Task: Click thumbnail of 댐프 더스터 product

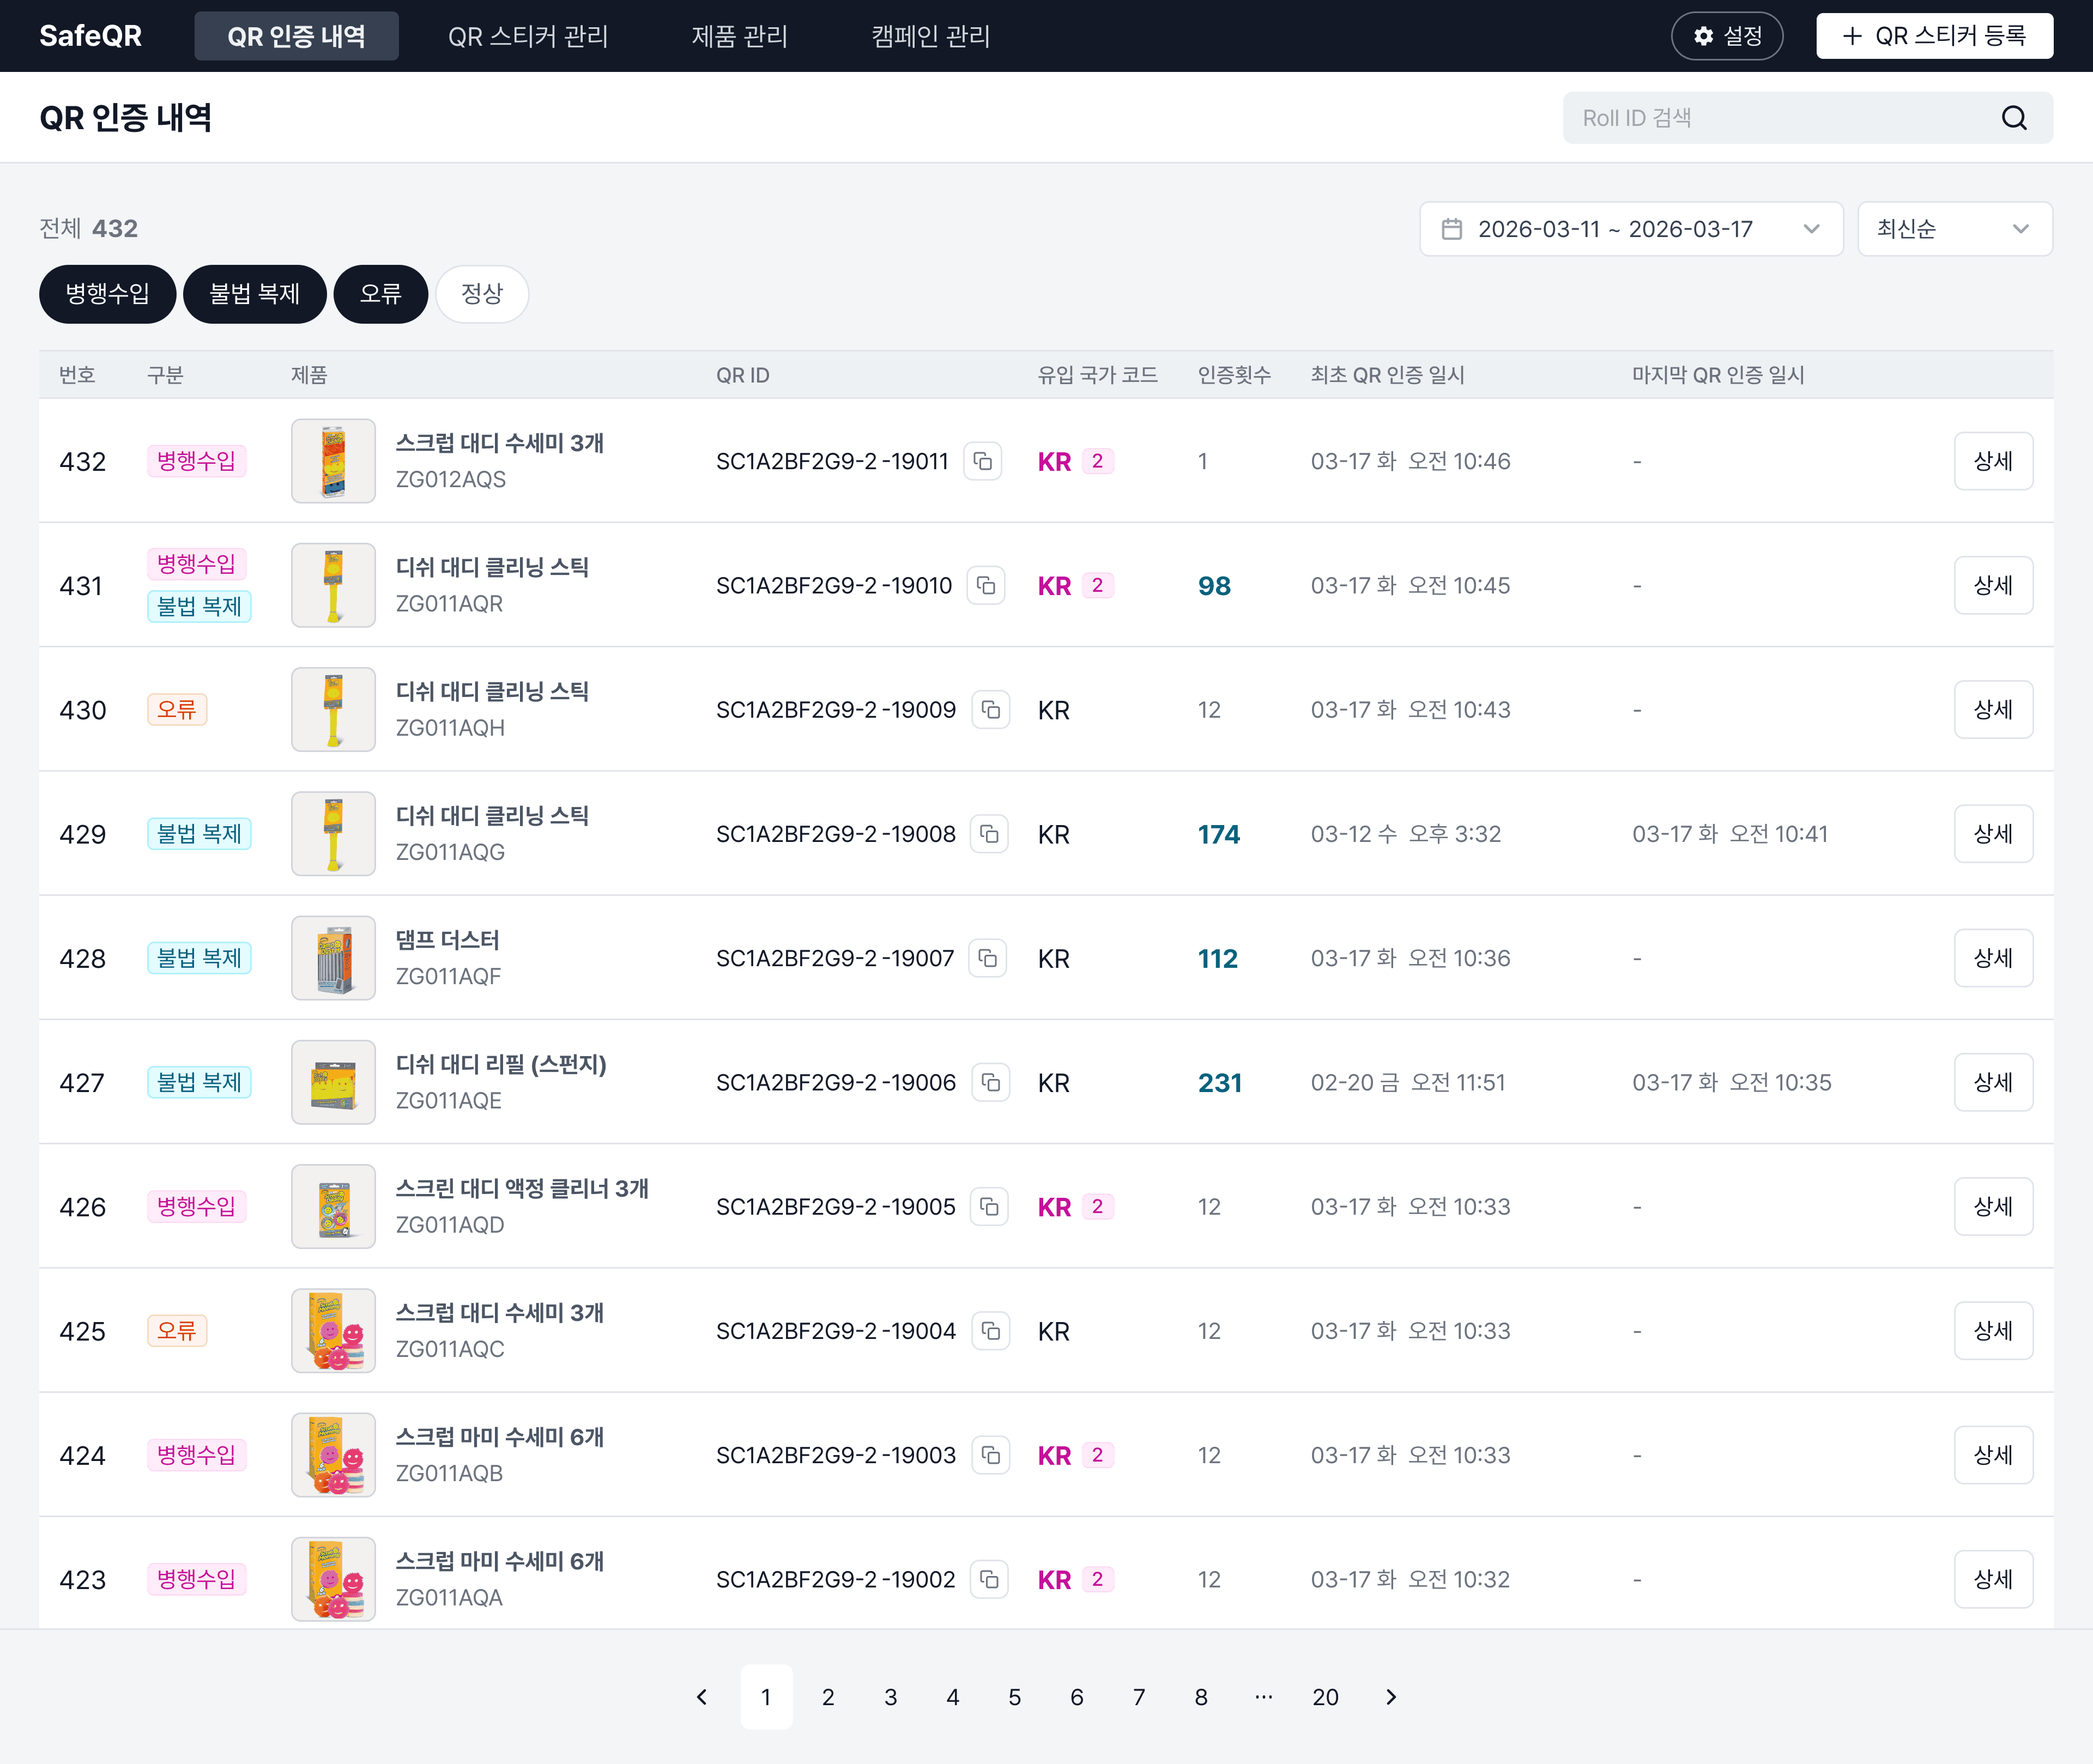Action: pos(333,958)
